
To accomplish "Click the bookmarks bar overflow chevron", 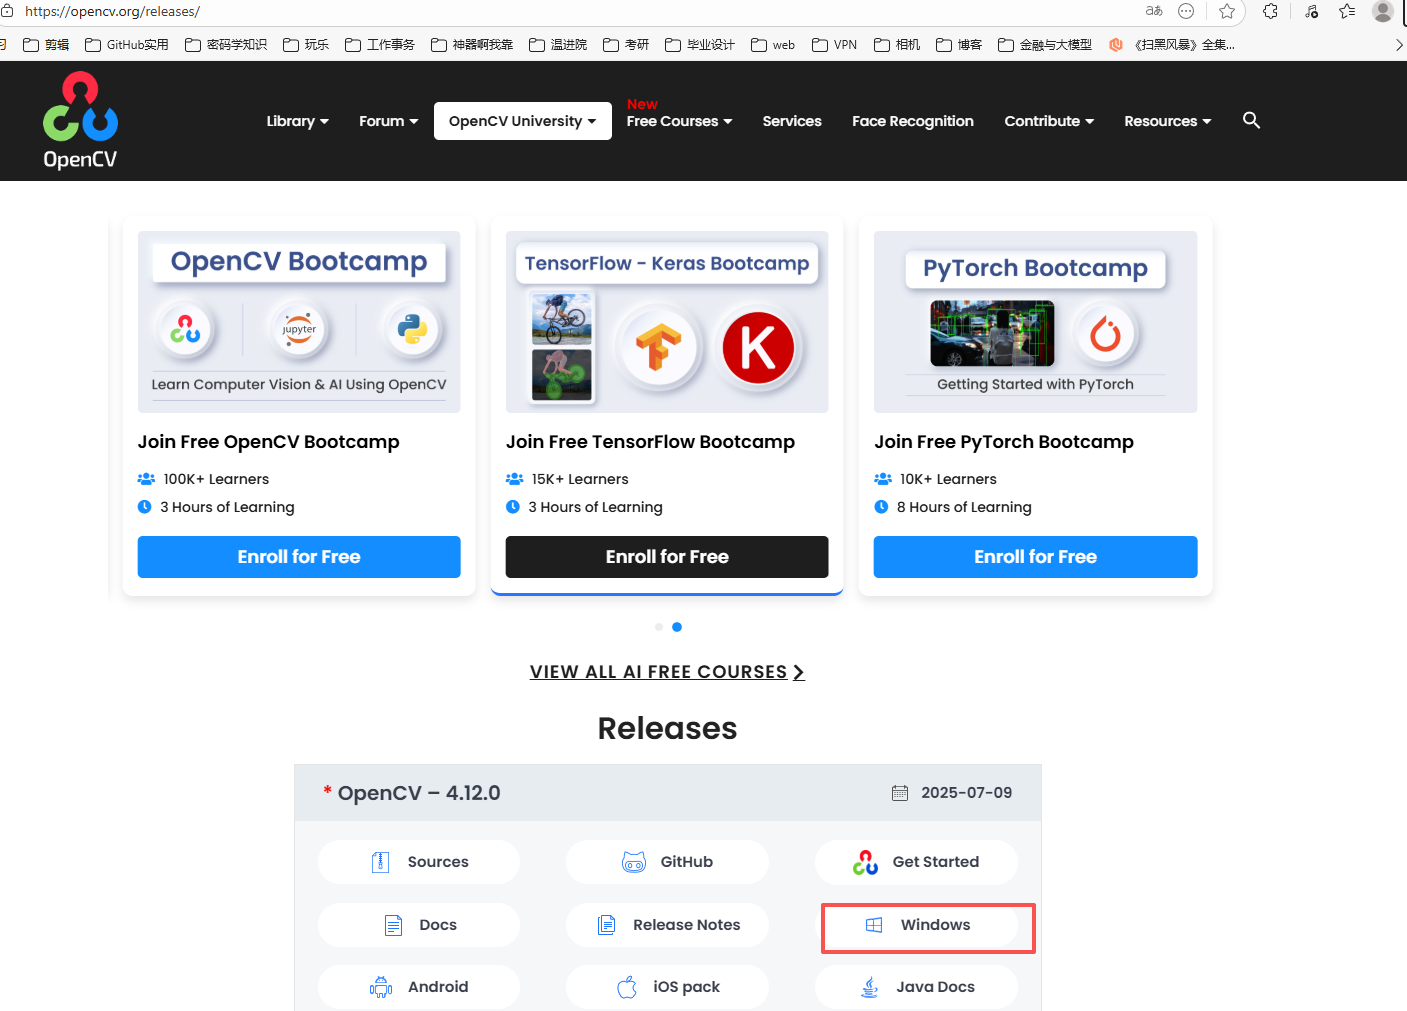I will pos(1398,45).
